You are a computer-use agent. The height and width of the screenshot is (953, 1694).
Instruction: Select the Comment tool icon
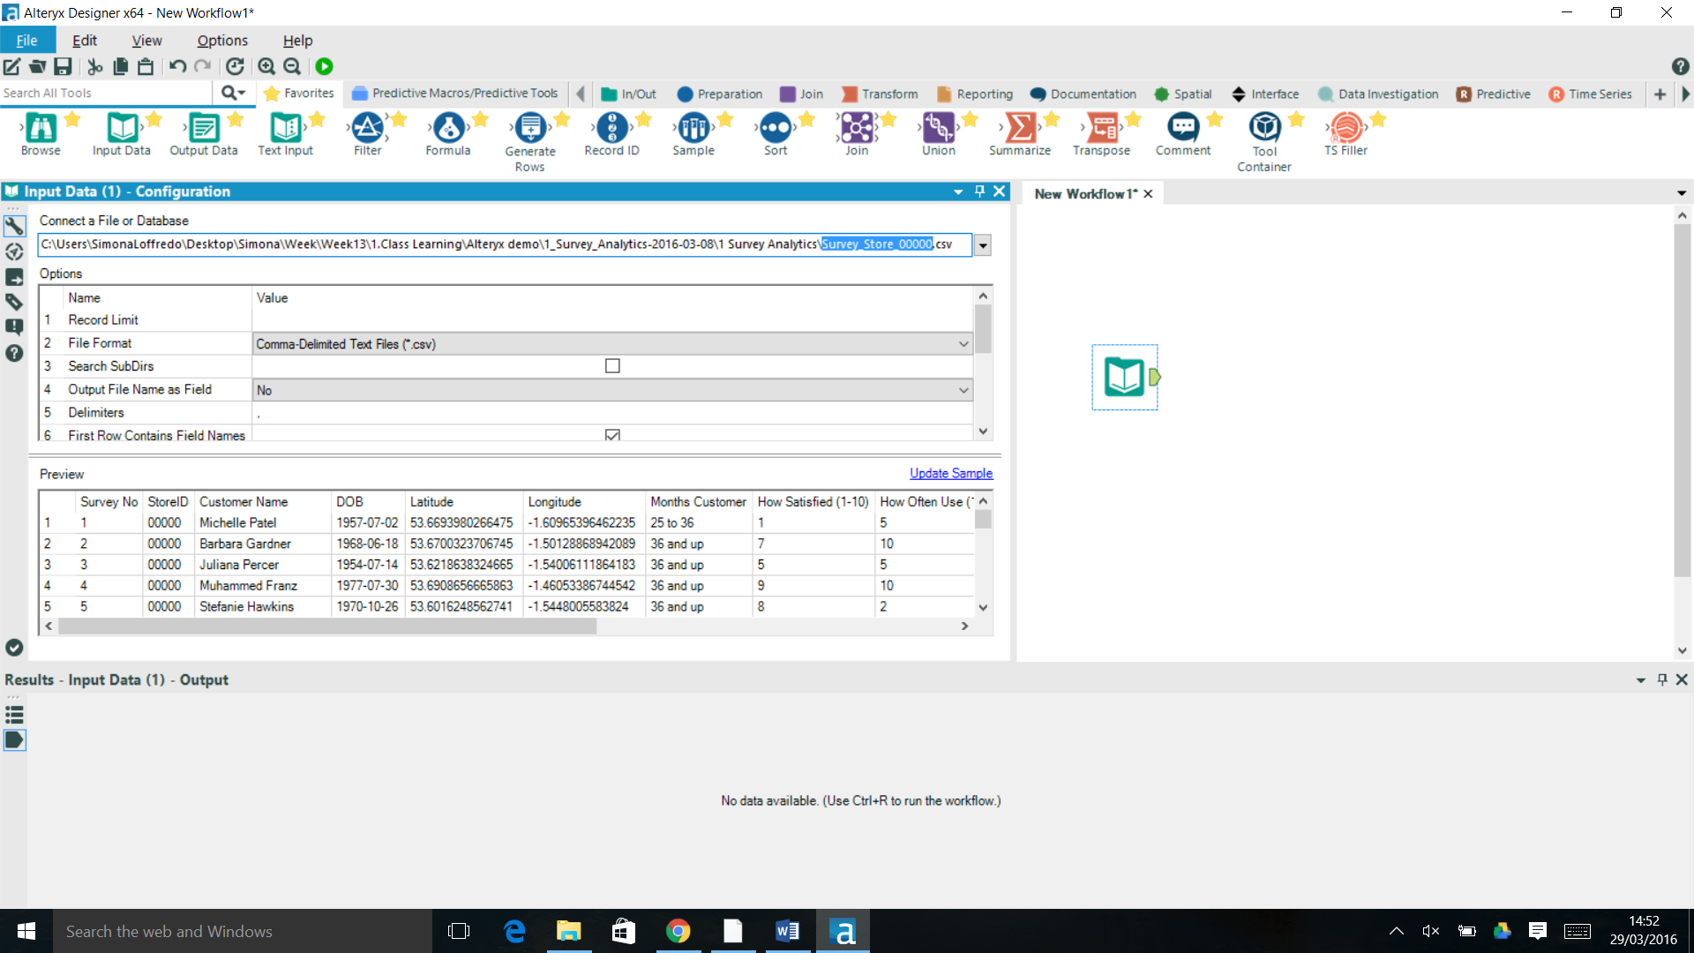coord(1183,127)
